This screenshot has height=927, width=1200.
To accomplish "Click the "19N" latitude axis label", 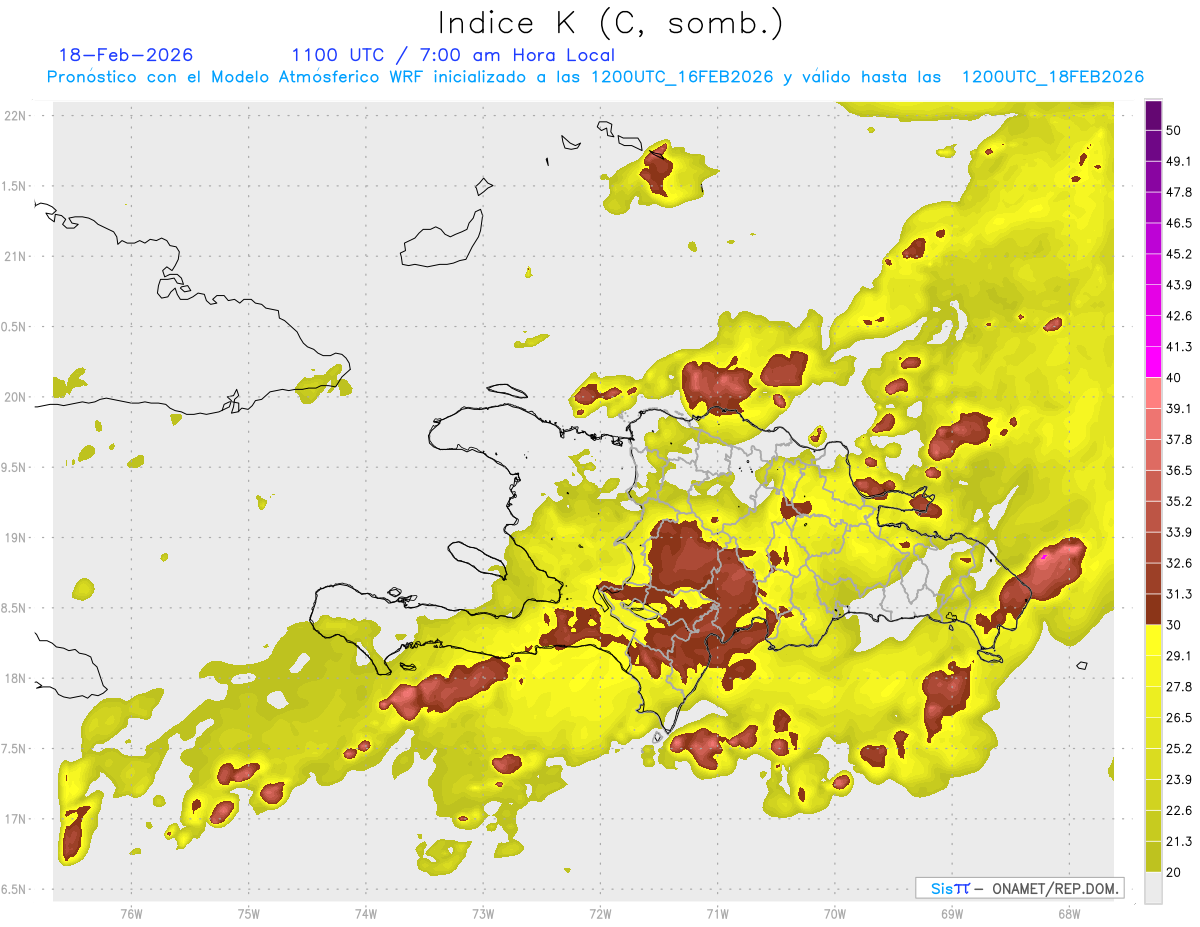I will point(17,538).
